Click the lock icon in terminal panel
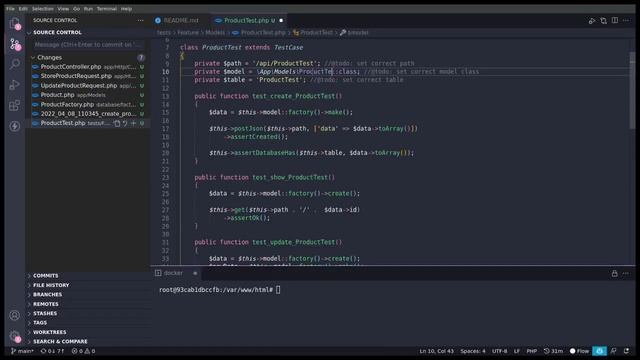Viewport: 640px width, 360px height. 614,273
